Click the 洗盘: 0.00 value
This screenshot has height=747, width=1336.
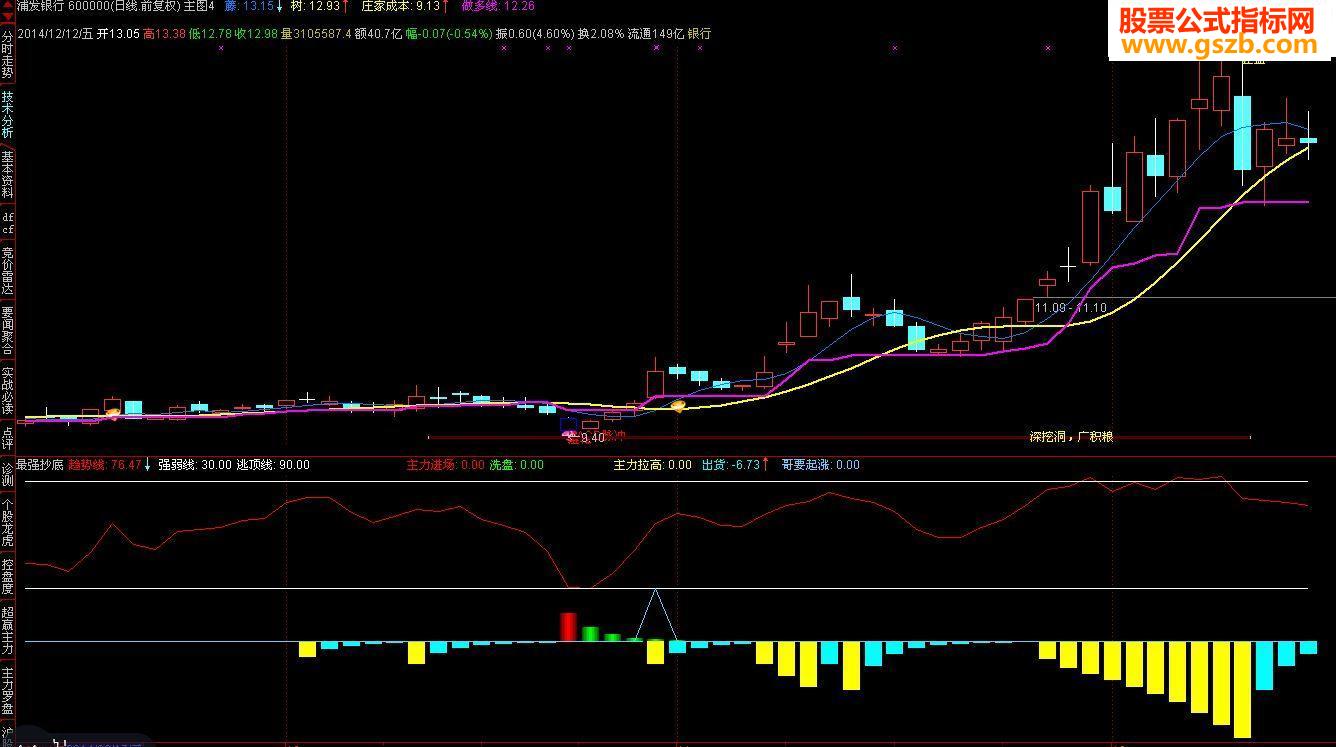[516, 465]
